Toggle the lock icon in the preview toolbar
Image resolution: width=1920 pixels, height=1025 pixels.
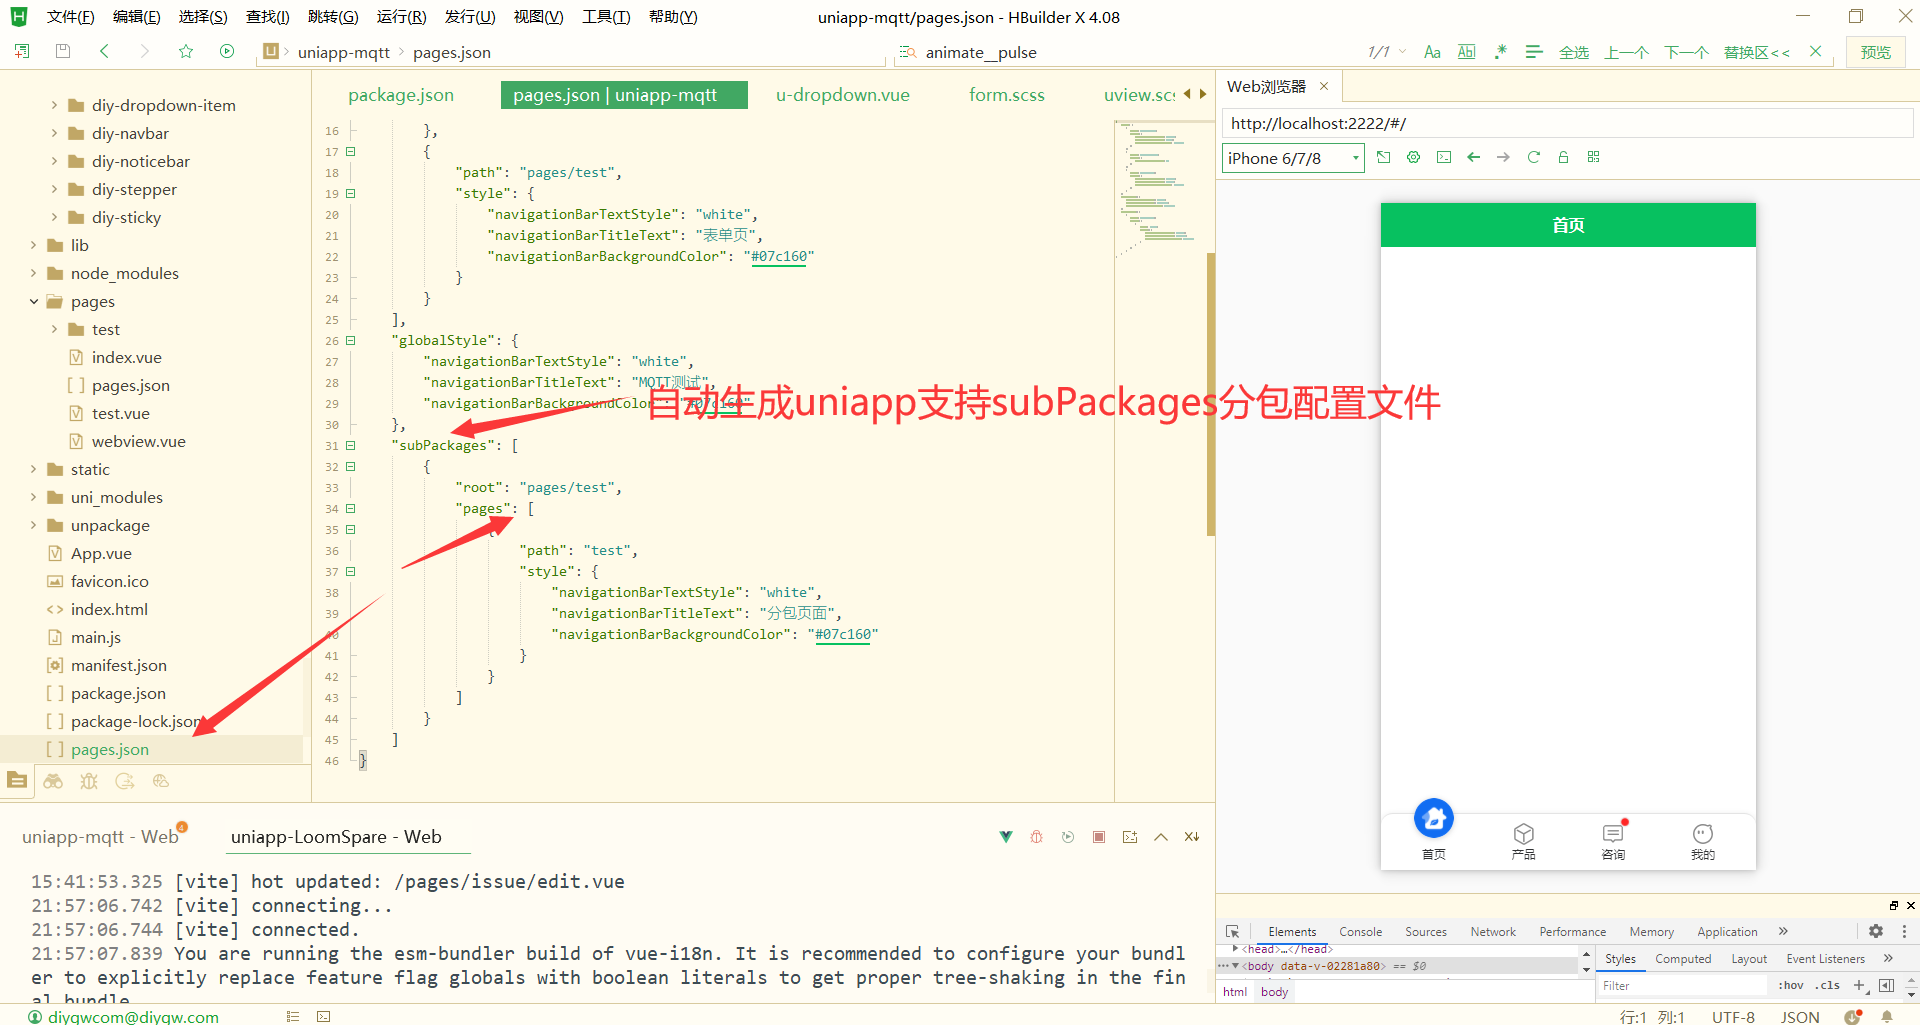coord(1563,157)
